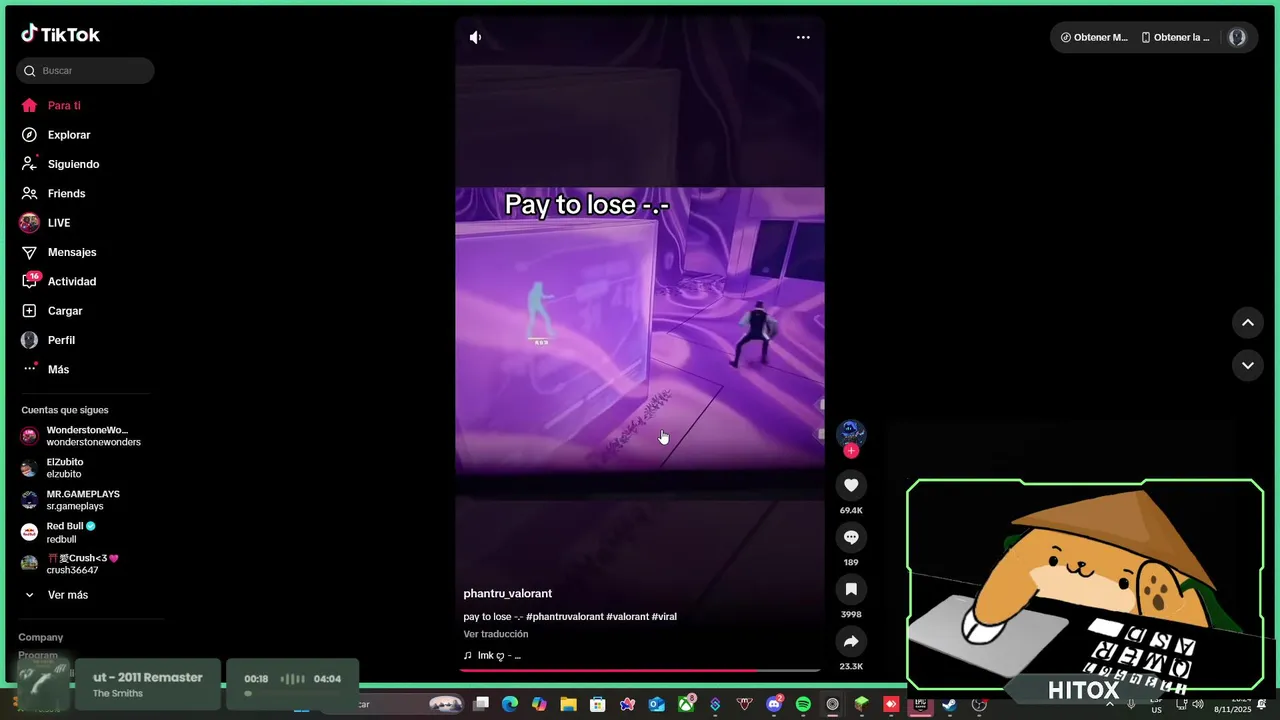This screenshot has width=1280, height=720.
Task: Like the video with heart icon
Action: (851, 485)
